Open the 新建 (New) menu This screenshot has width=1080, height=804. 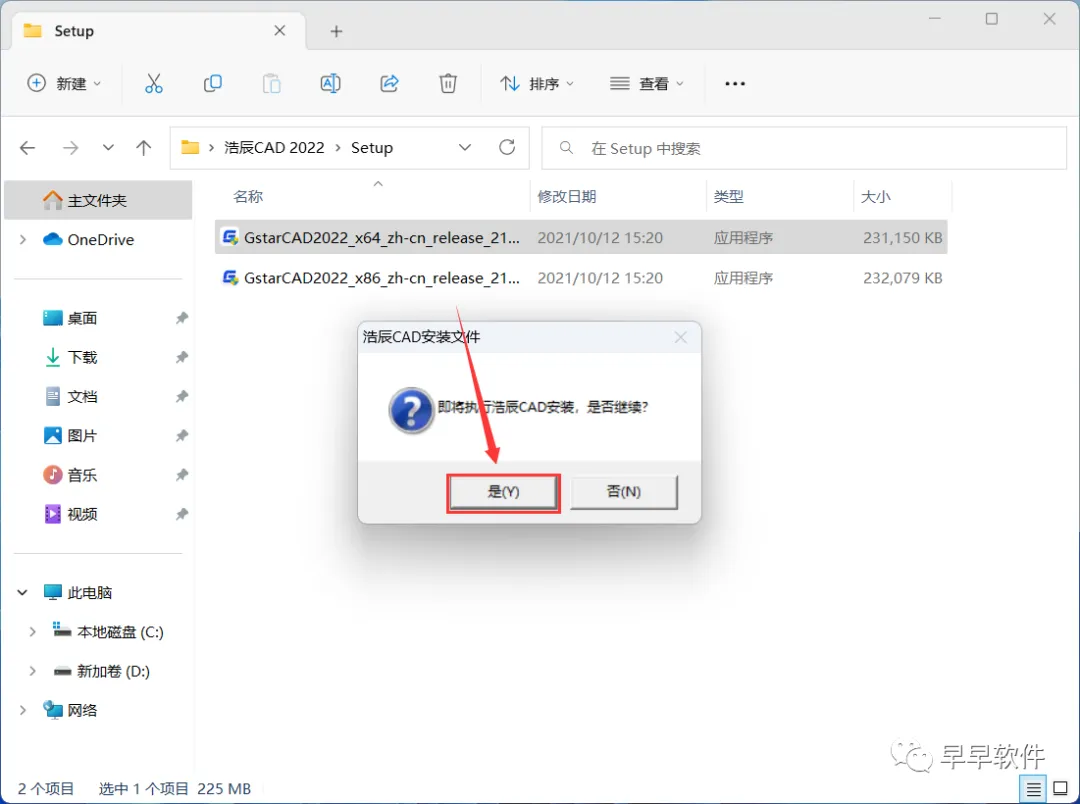click(64, 83)
